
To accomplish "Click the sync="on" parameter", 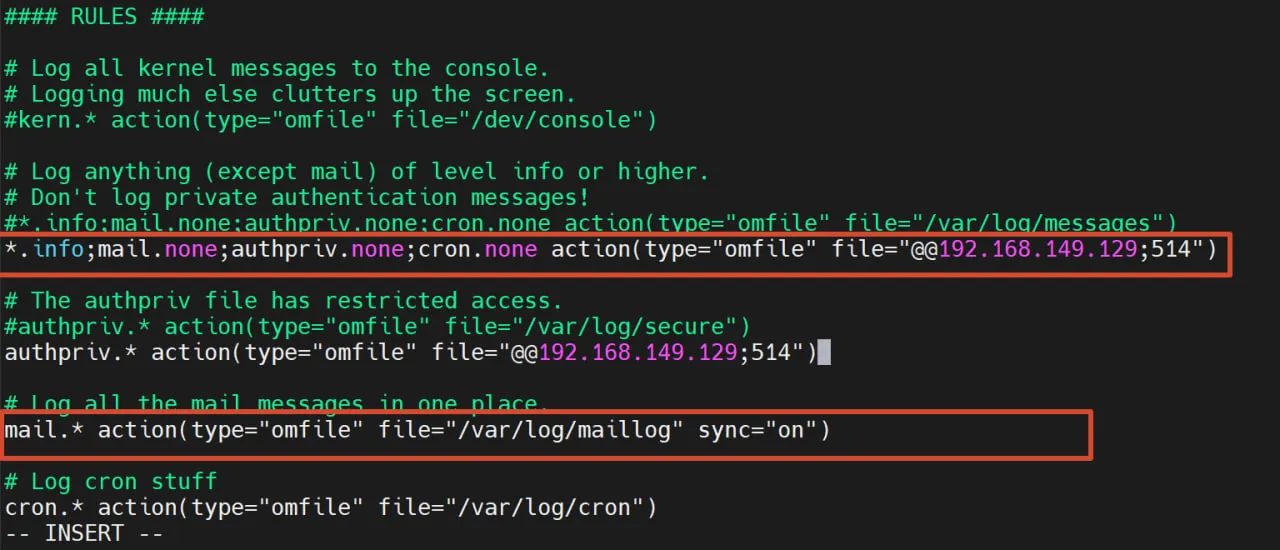I will point(757,430).
